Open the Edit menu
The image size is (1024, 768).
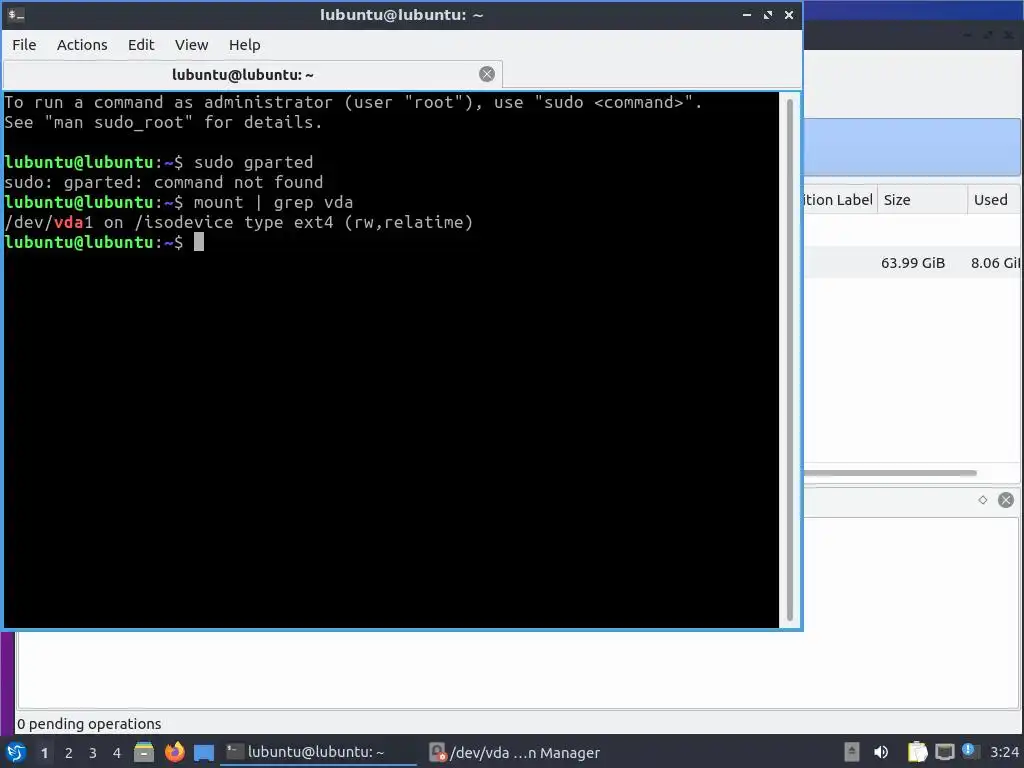(140, 45)
